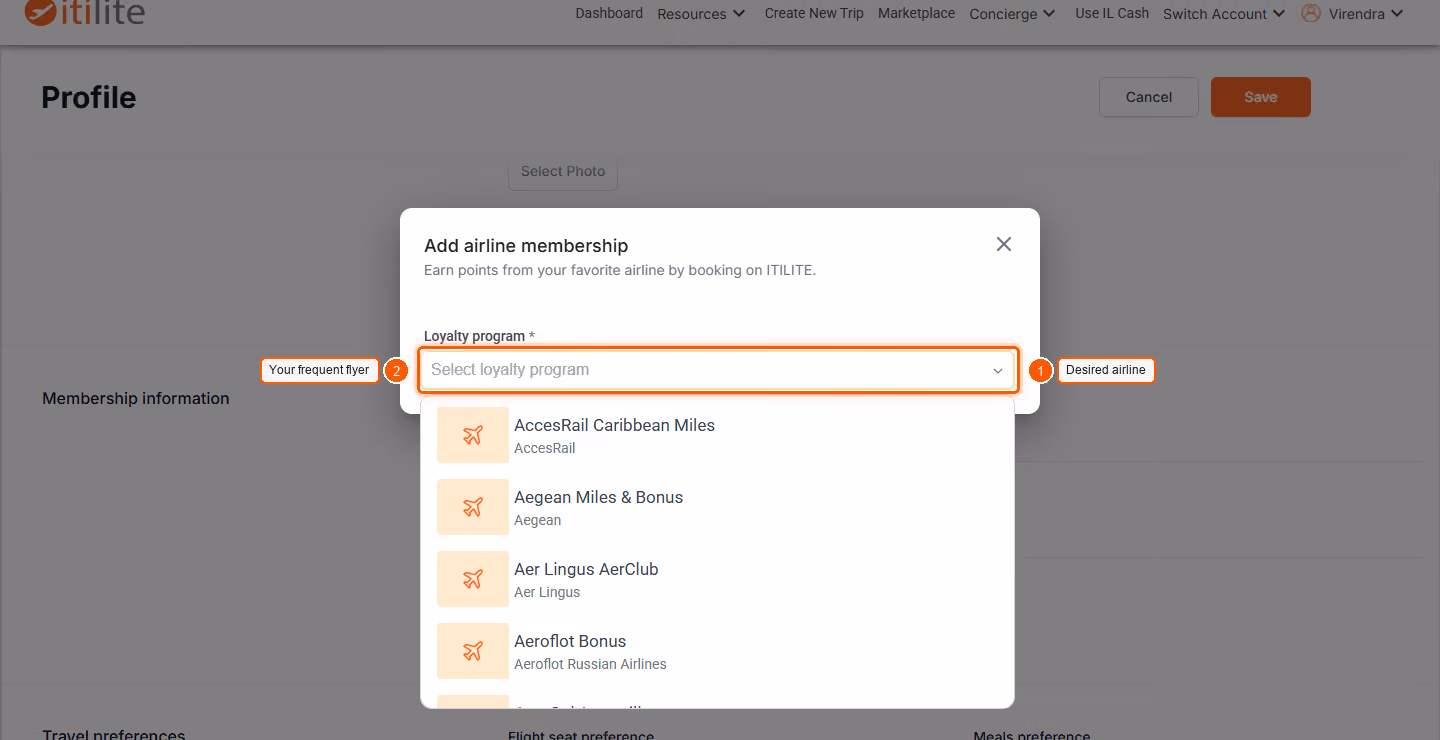Select AccesRail Caribbean Miles program
The image size is (1440, 740).
tap(718, 435)
